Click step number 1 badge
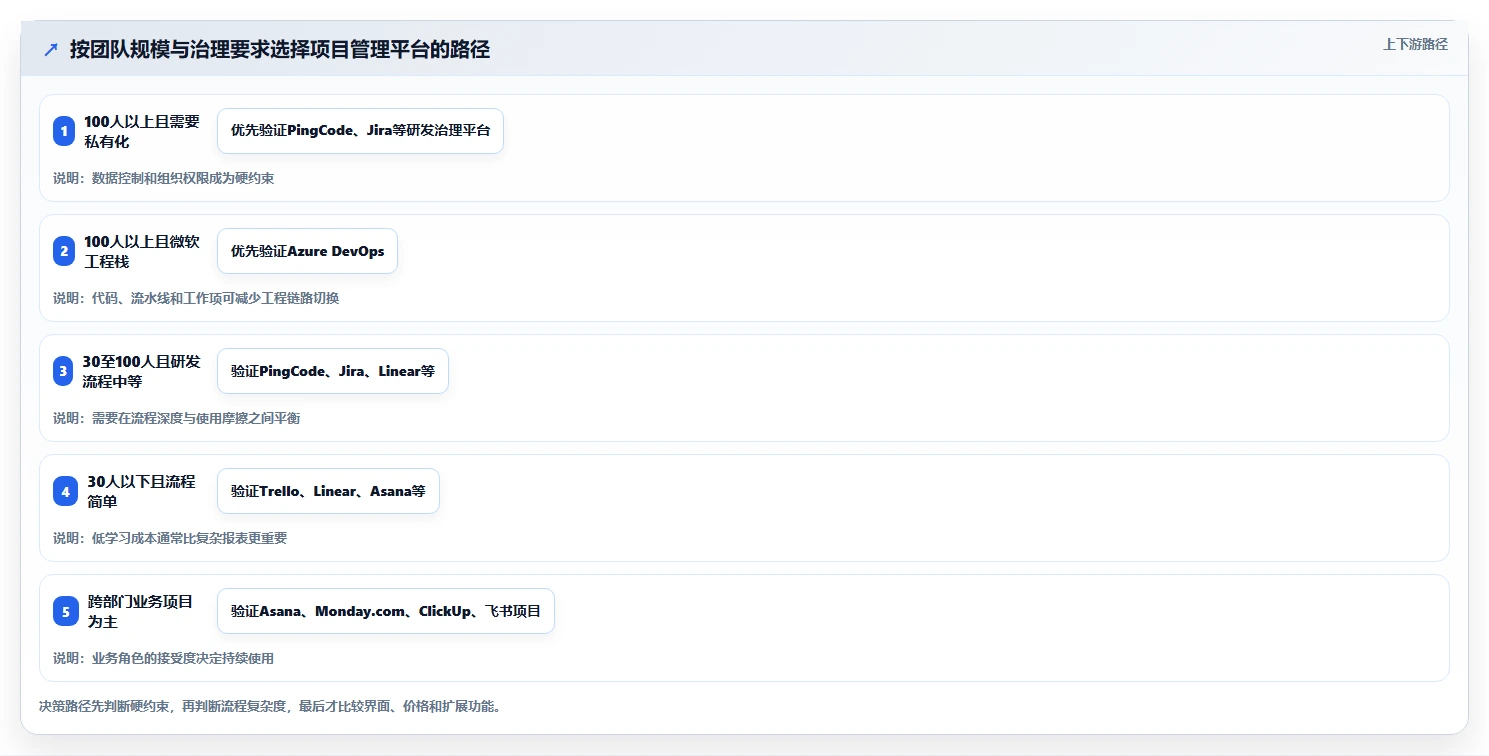 tap(64, 131)
